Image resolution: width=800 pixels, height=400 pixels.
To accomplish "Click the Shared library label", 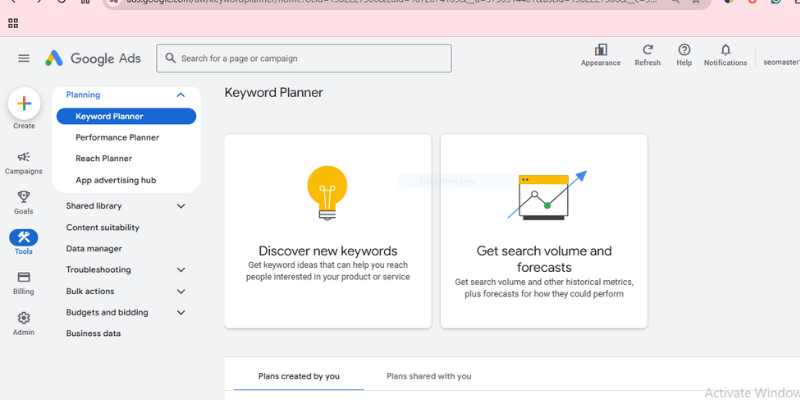I will [x=94, y=206].
